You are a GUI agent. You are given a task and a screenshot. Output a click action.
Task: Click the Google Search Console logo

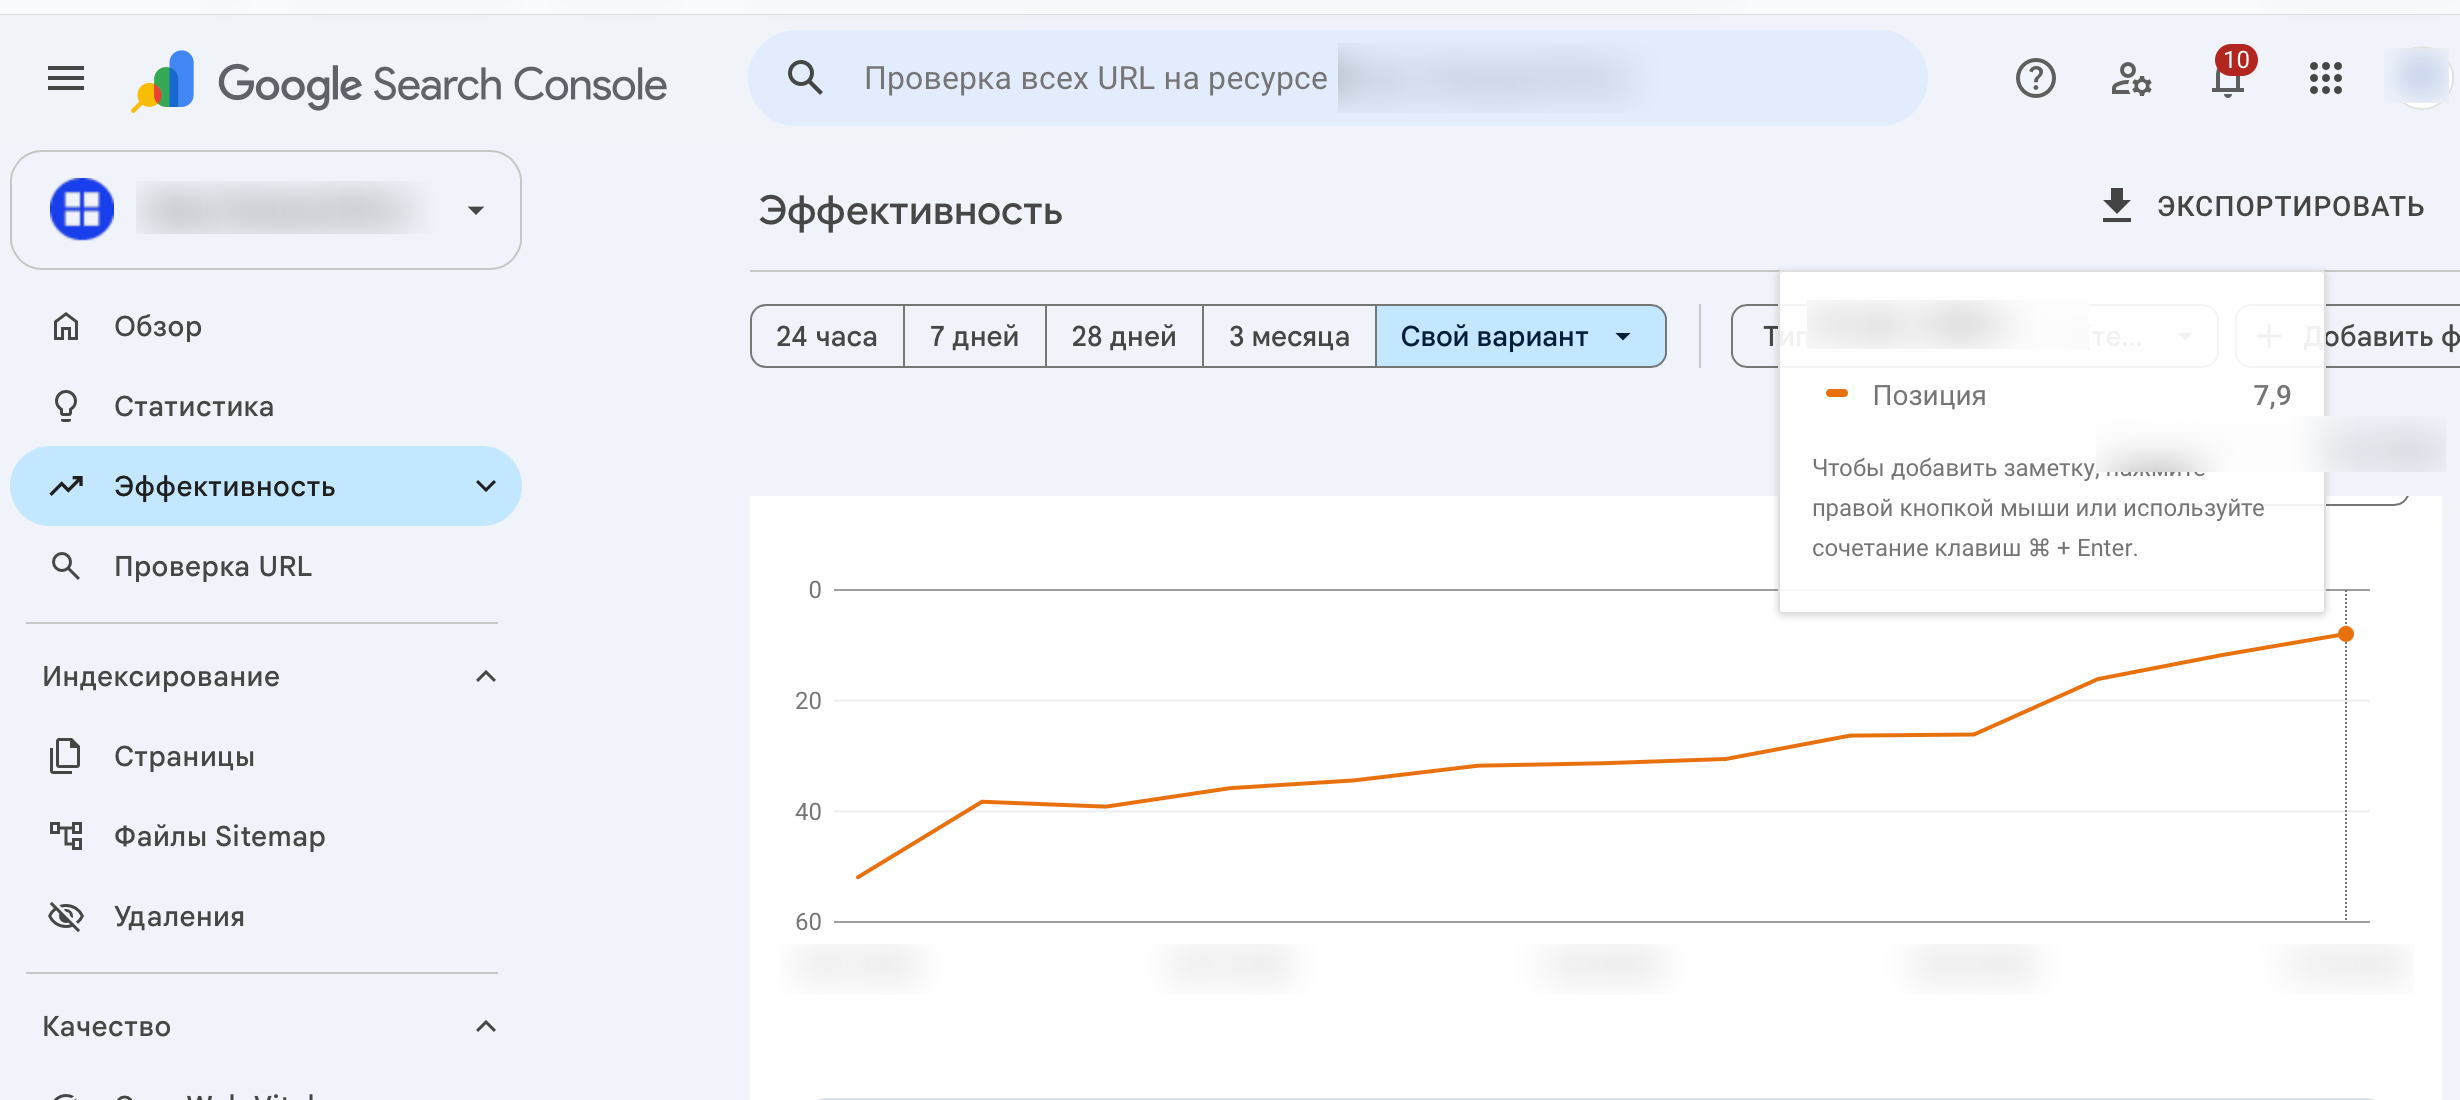[x=399, y=82]
